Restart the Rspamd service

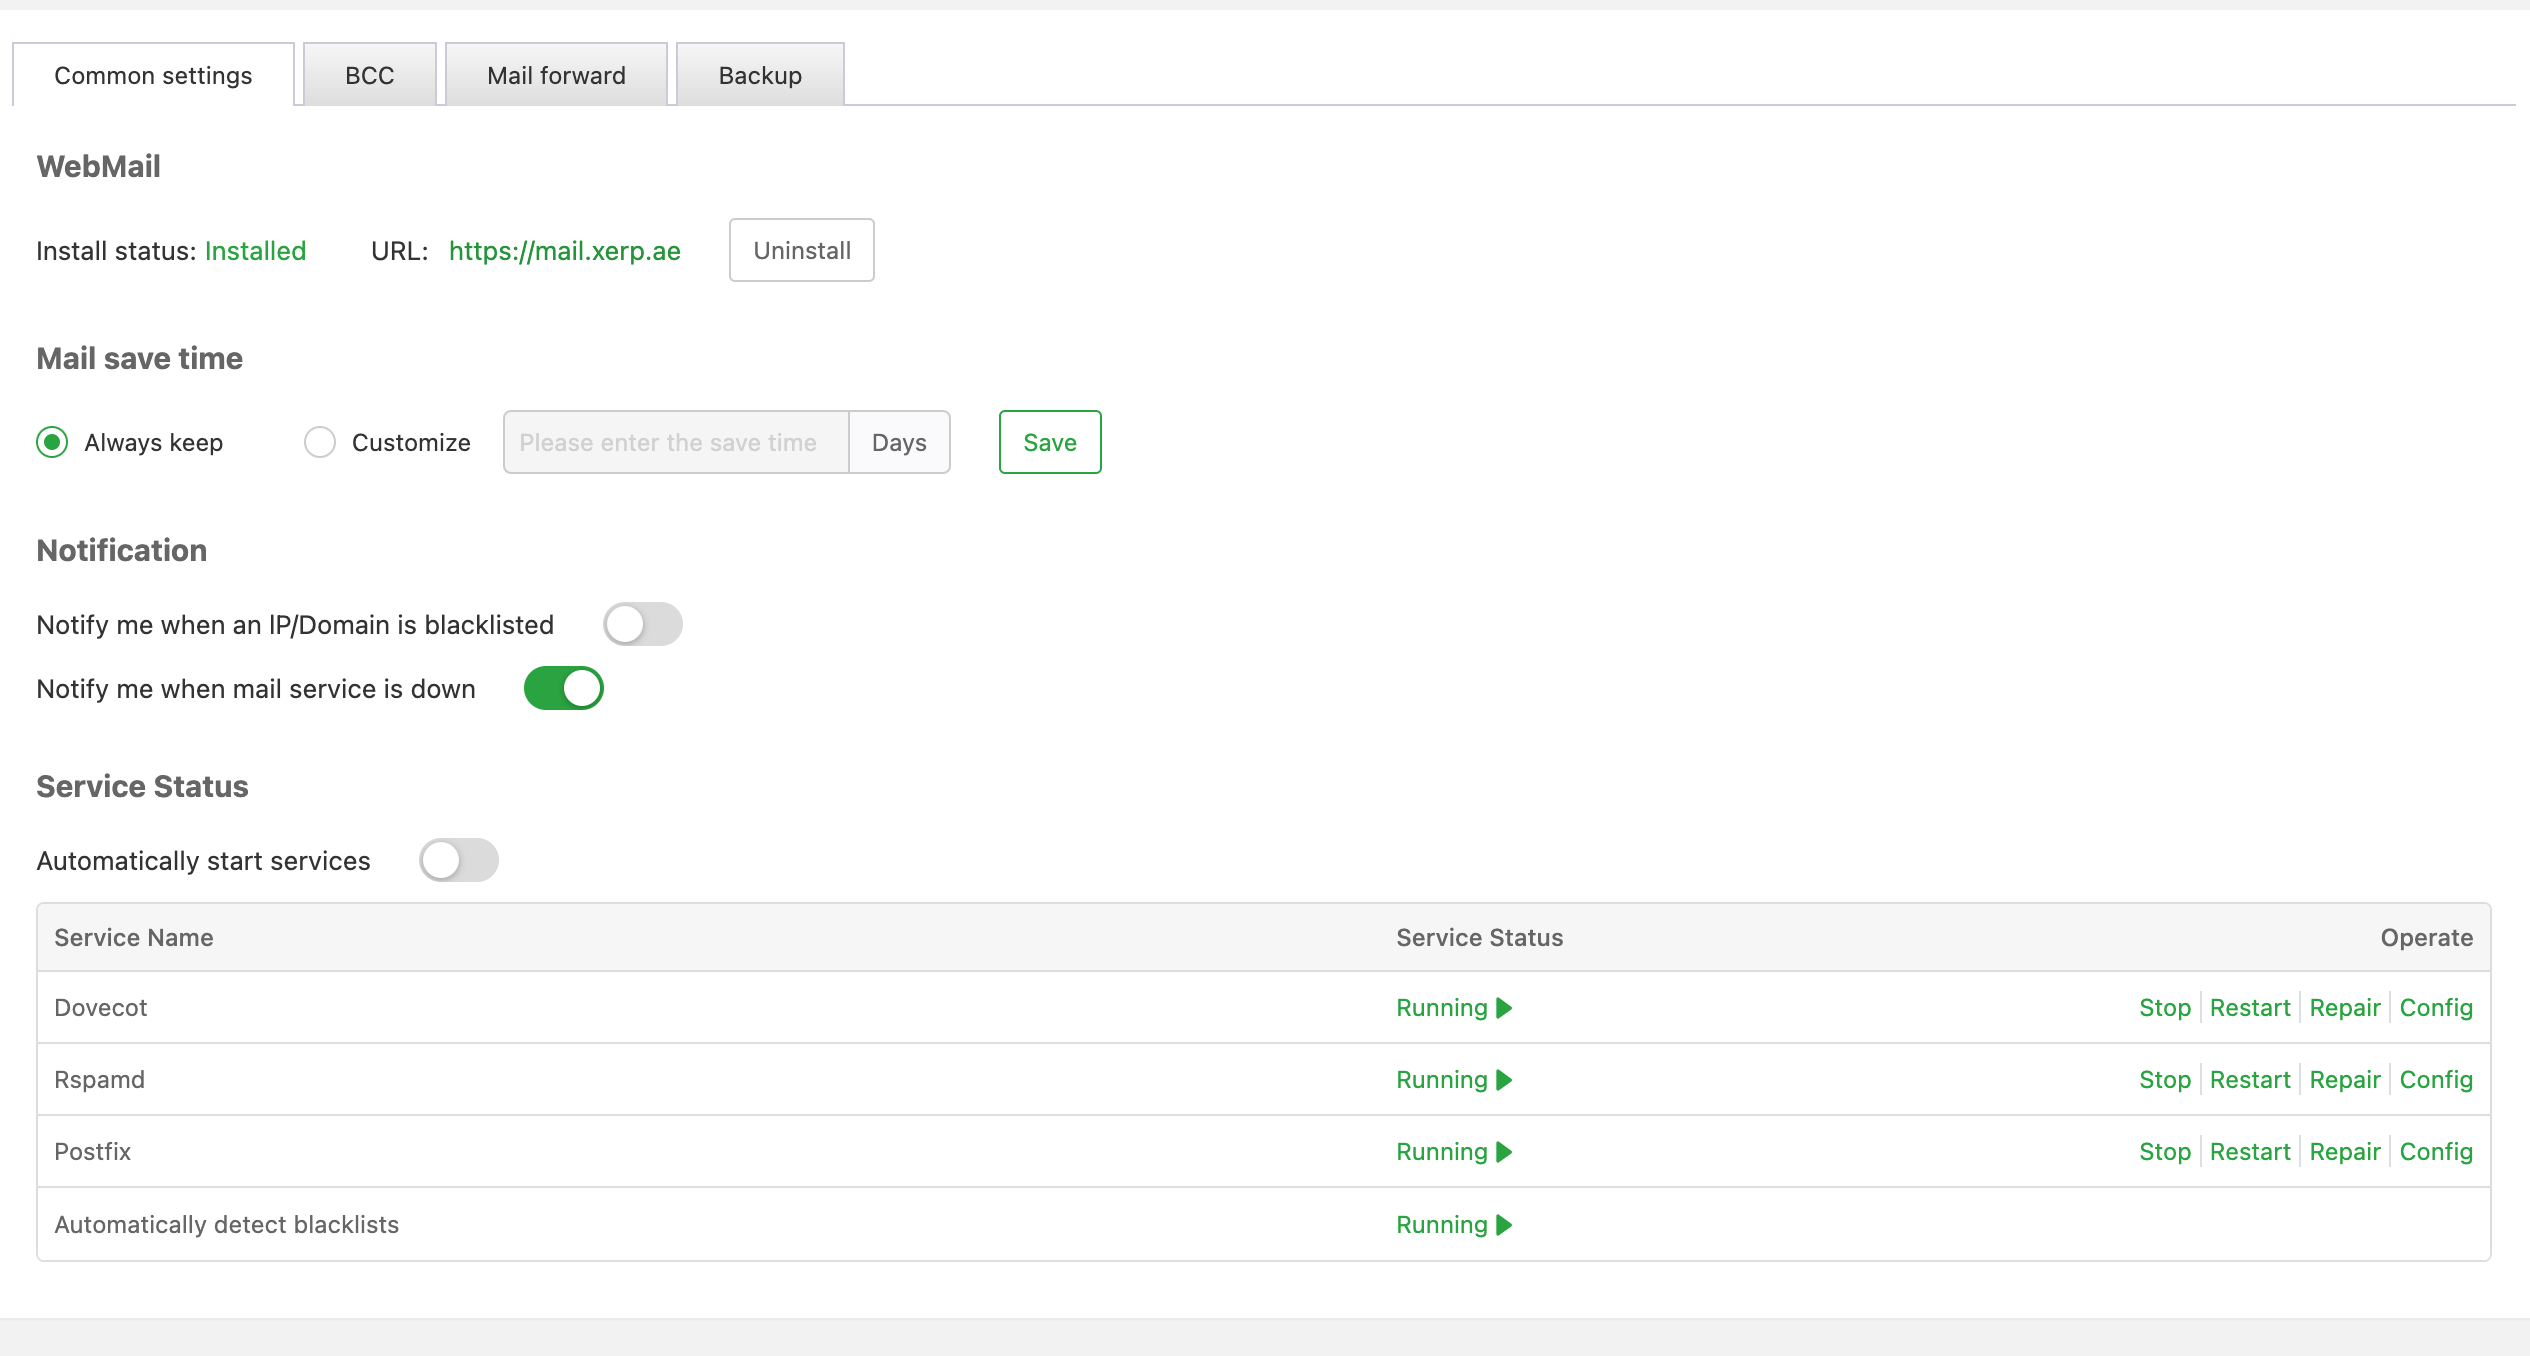pos(2249,1080)
